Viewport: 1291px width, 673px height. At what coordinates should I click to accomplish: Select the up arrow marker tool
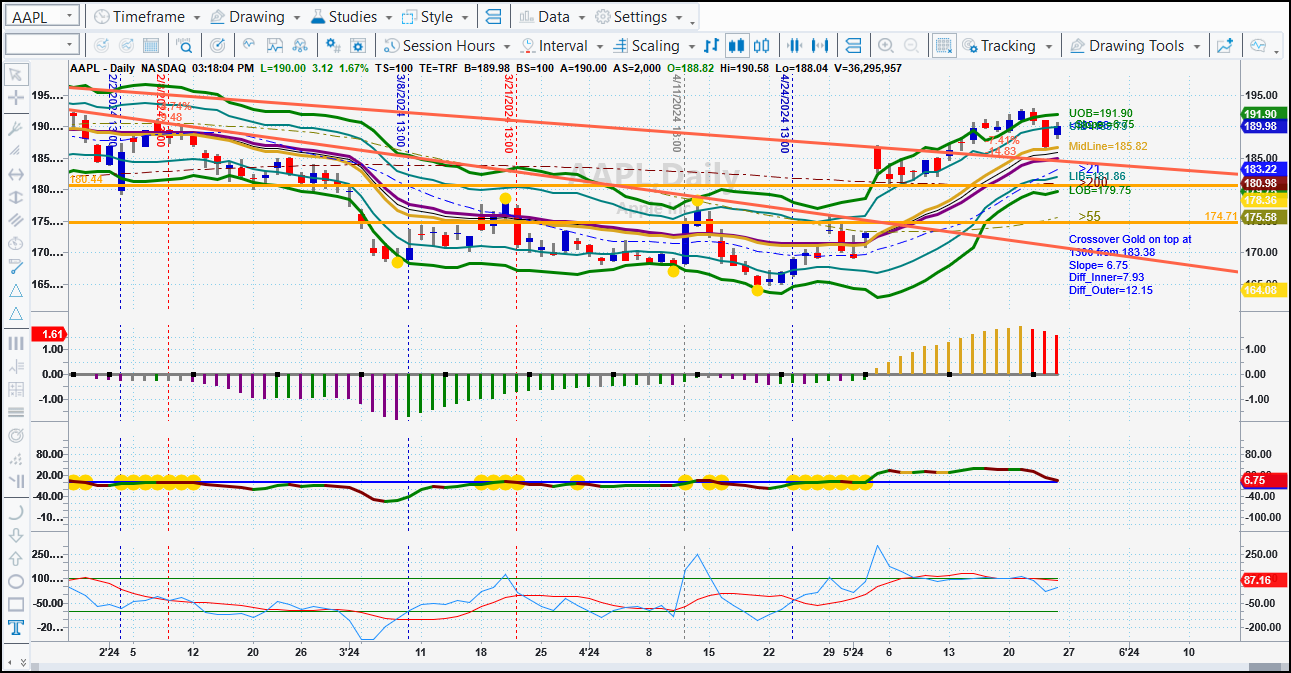16,557
